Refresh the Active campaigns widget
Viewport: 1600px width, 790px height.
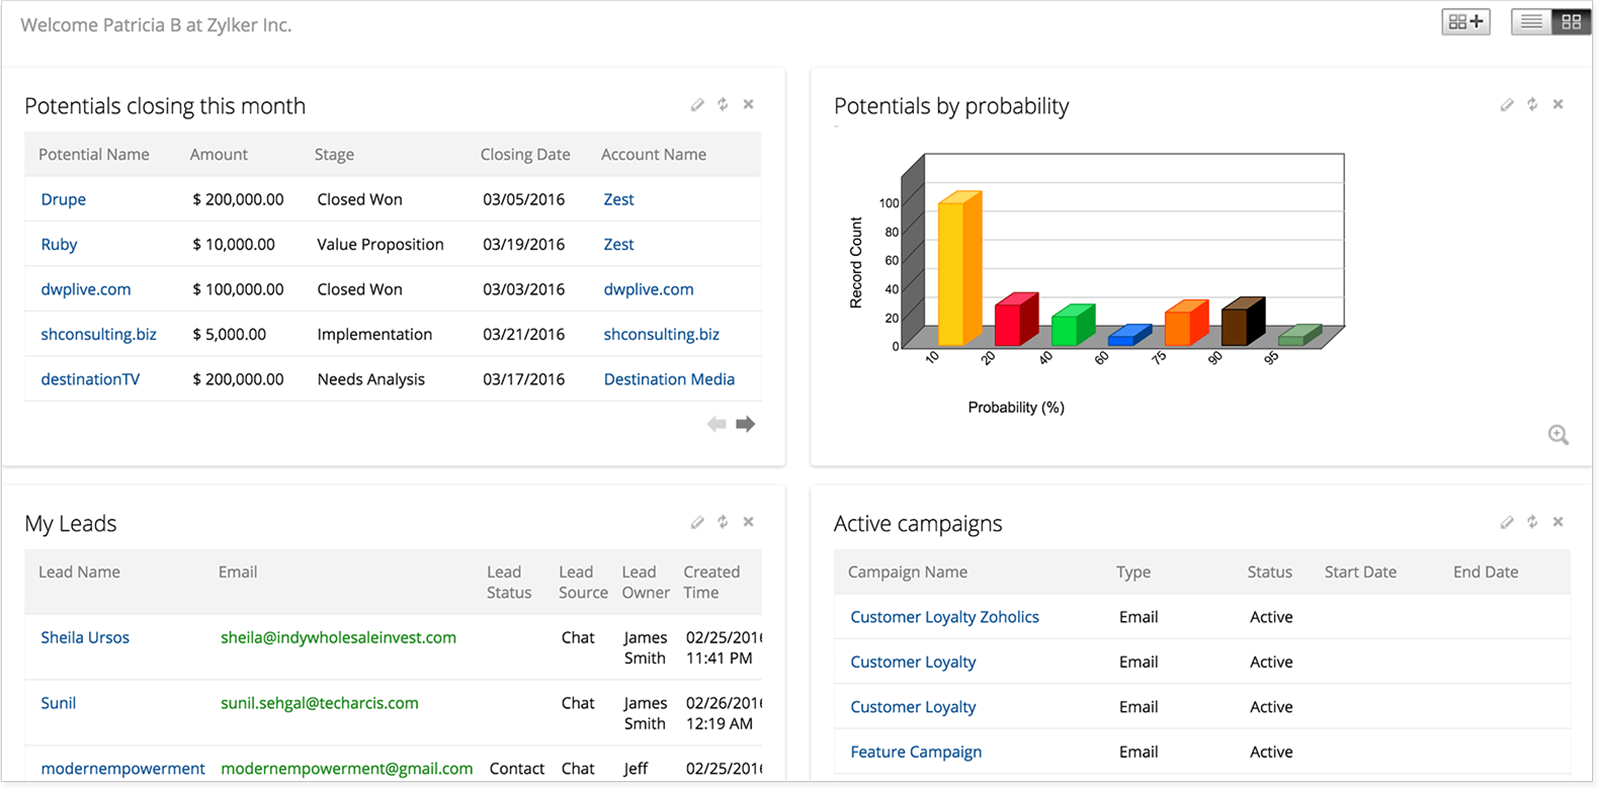(x=1532, y=522)
